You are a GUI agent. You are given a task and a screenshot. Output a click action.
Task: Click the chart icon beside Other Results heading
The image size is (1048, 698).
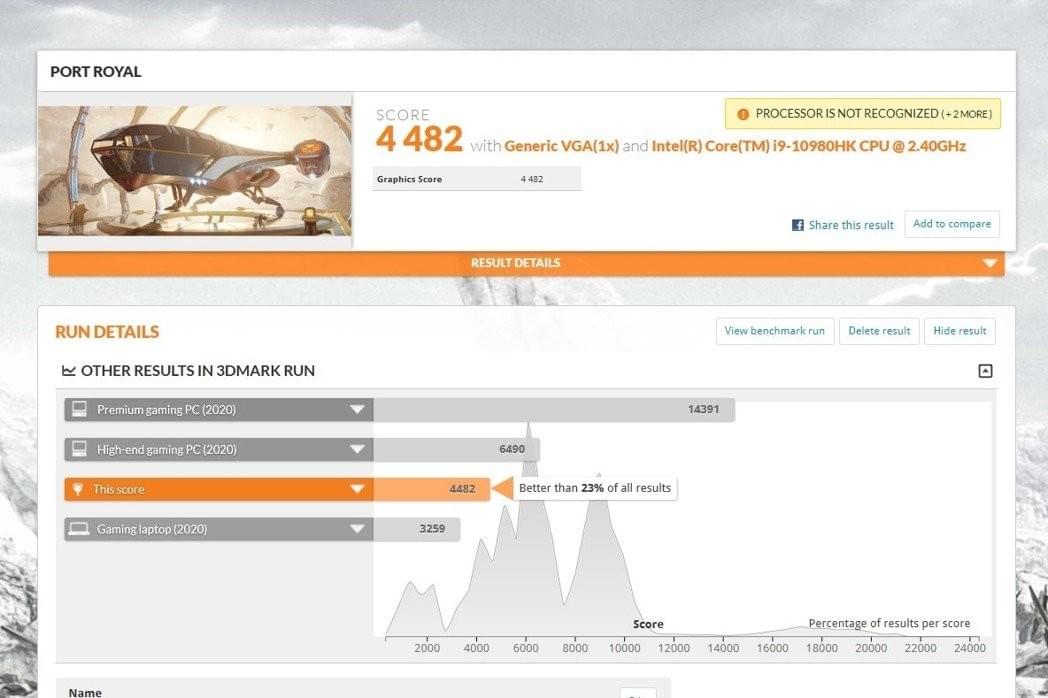[x=68, y=370]
